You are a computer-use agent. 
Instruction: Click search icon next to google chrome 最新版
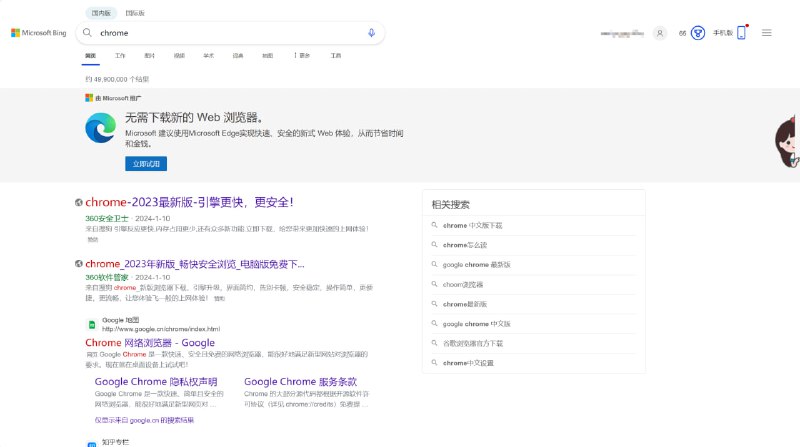tap(434, 264)
